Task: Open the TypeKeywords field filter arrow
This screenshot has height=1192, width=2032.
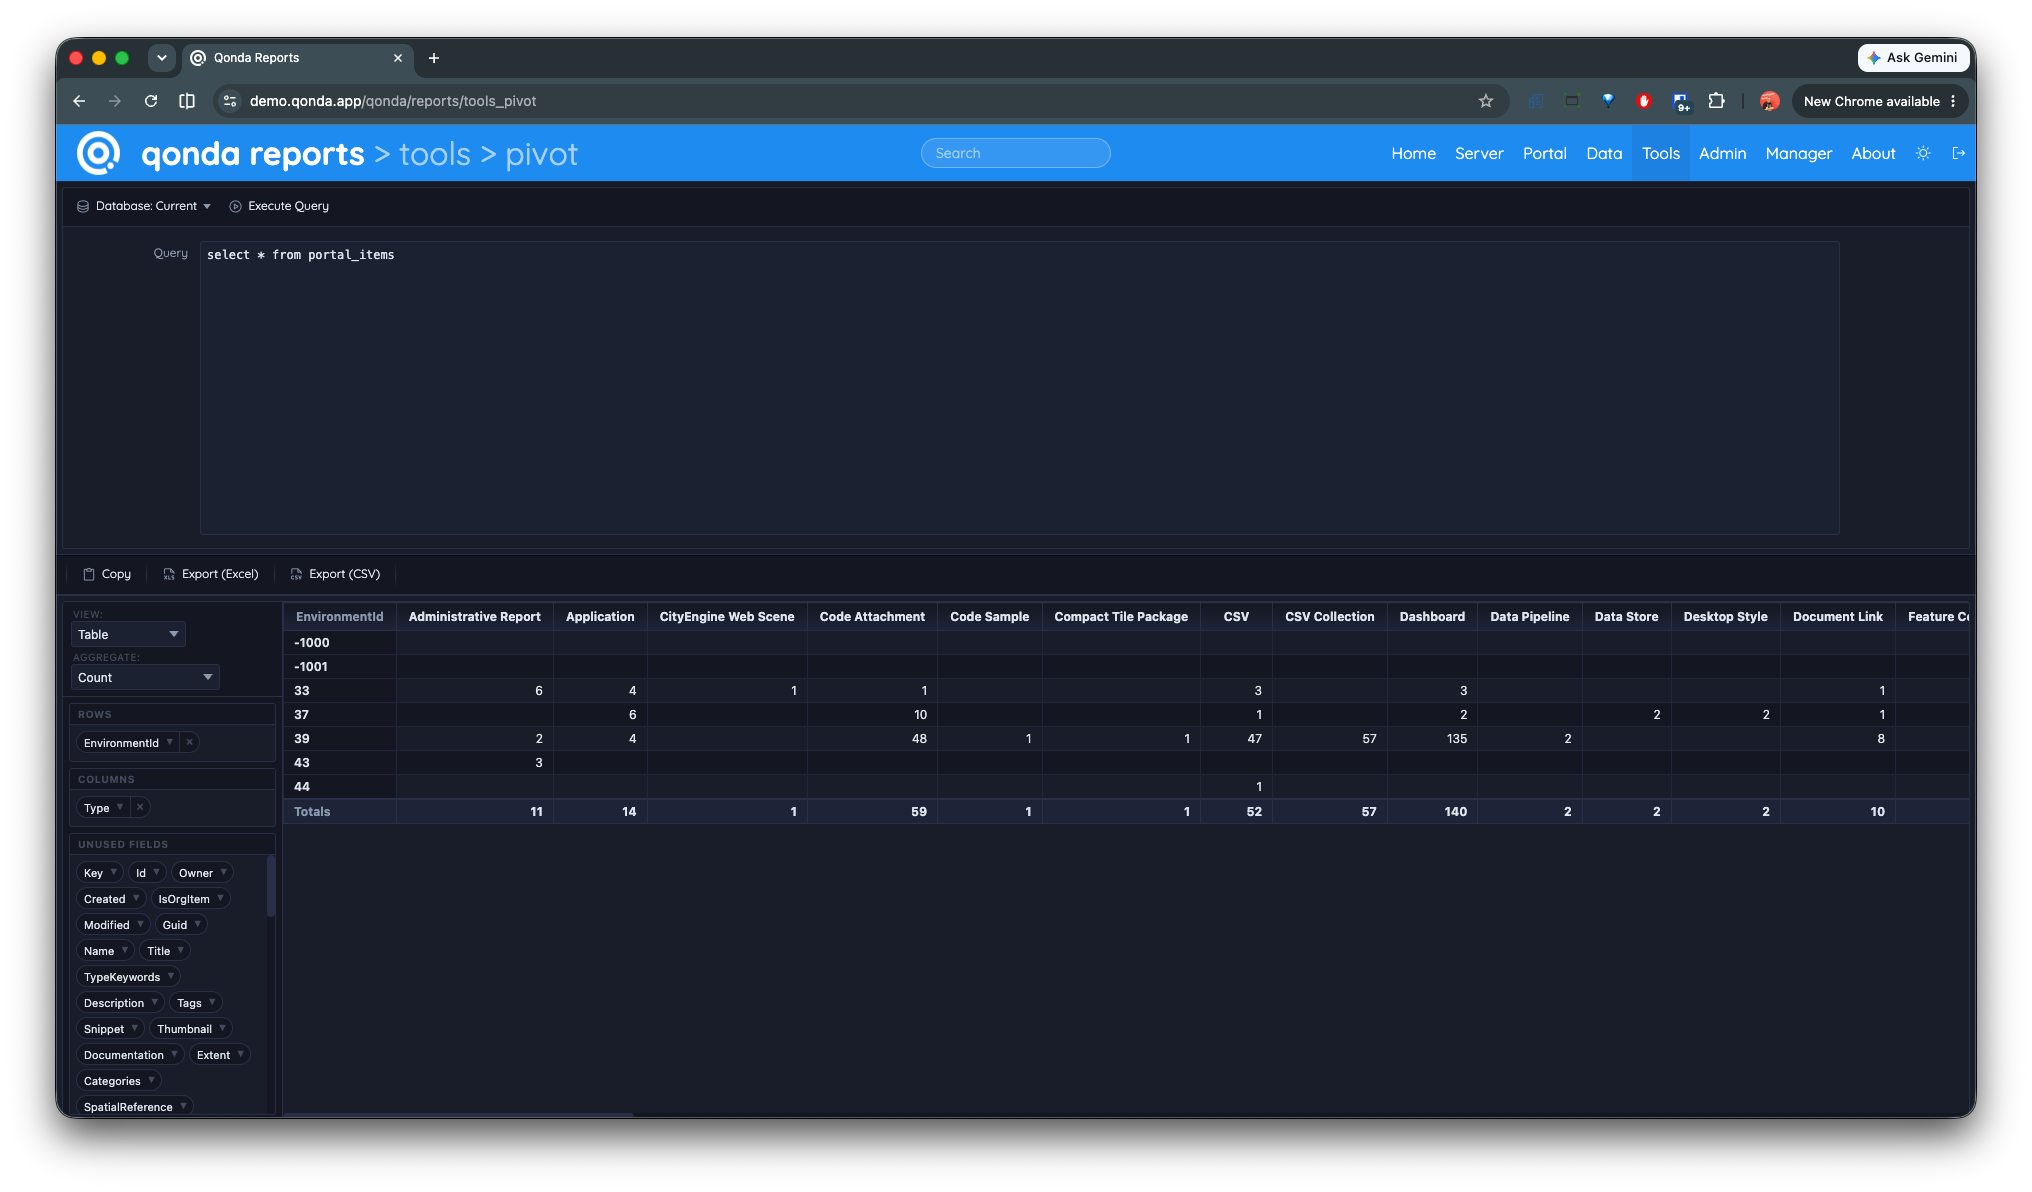Action: tap(171, 976)
